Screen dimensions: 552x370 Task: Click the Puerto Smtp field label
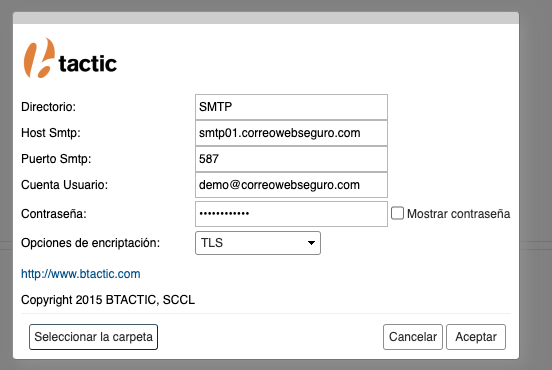pos(56,159)
